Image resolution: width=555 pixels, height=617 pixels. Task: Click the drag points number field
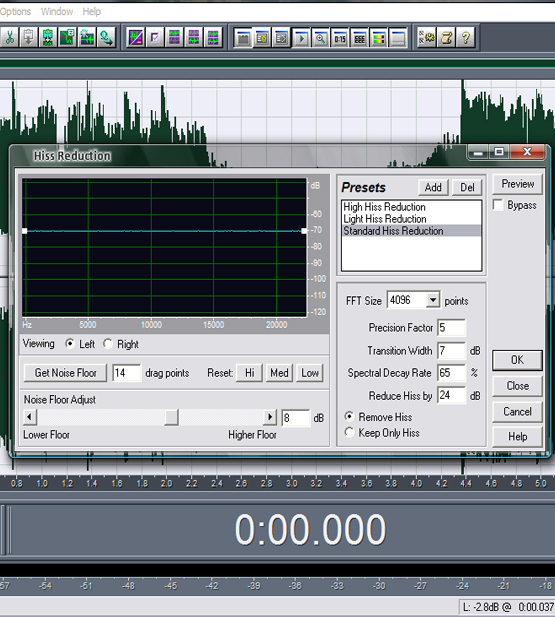[x=126, y=373]
